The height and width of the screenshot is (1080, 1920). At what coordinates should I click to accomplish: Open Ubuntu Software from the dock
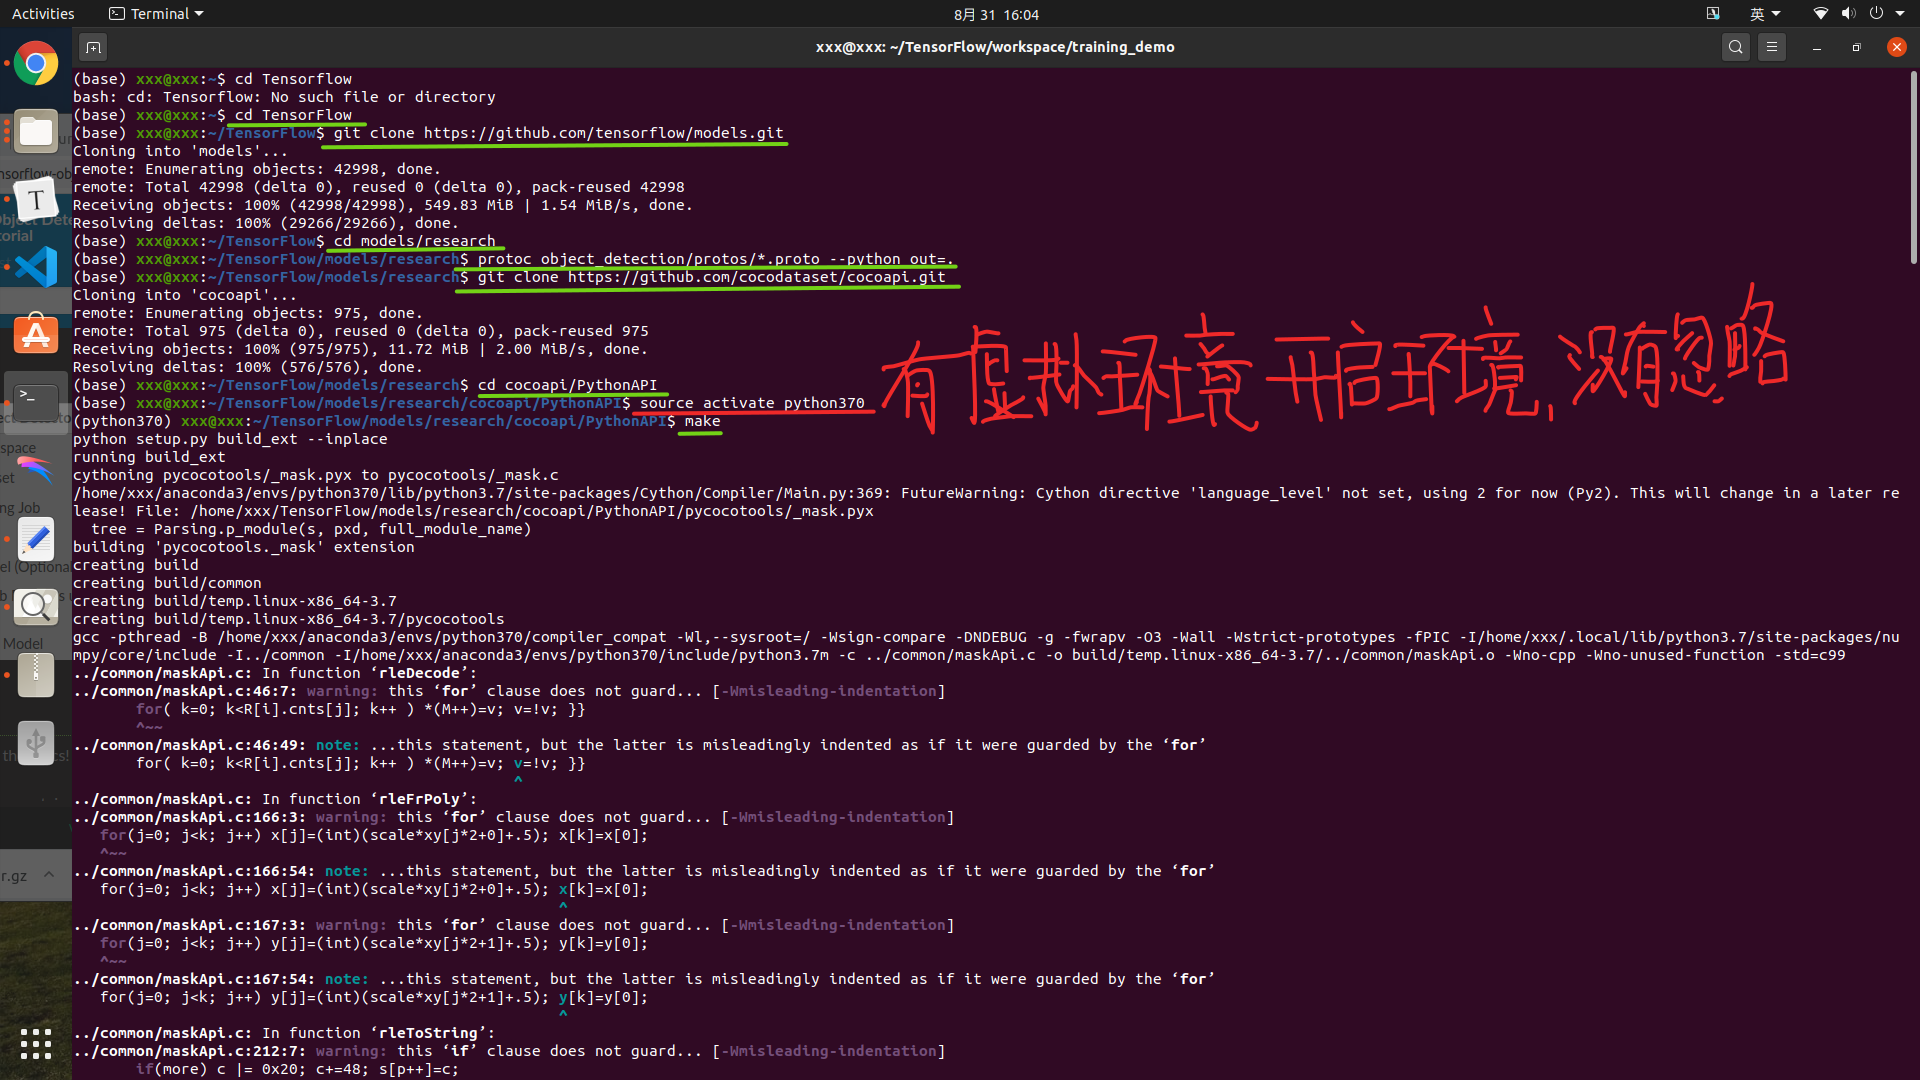tap(36, 335)
